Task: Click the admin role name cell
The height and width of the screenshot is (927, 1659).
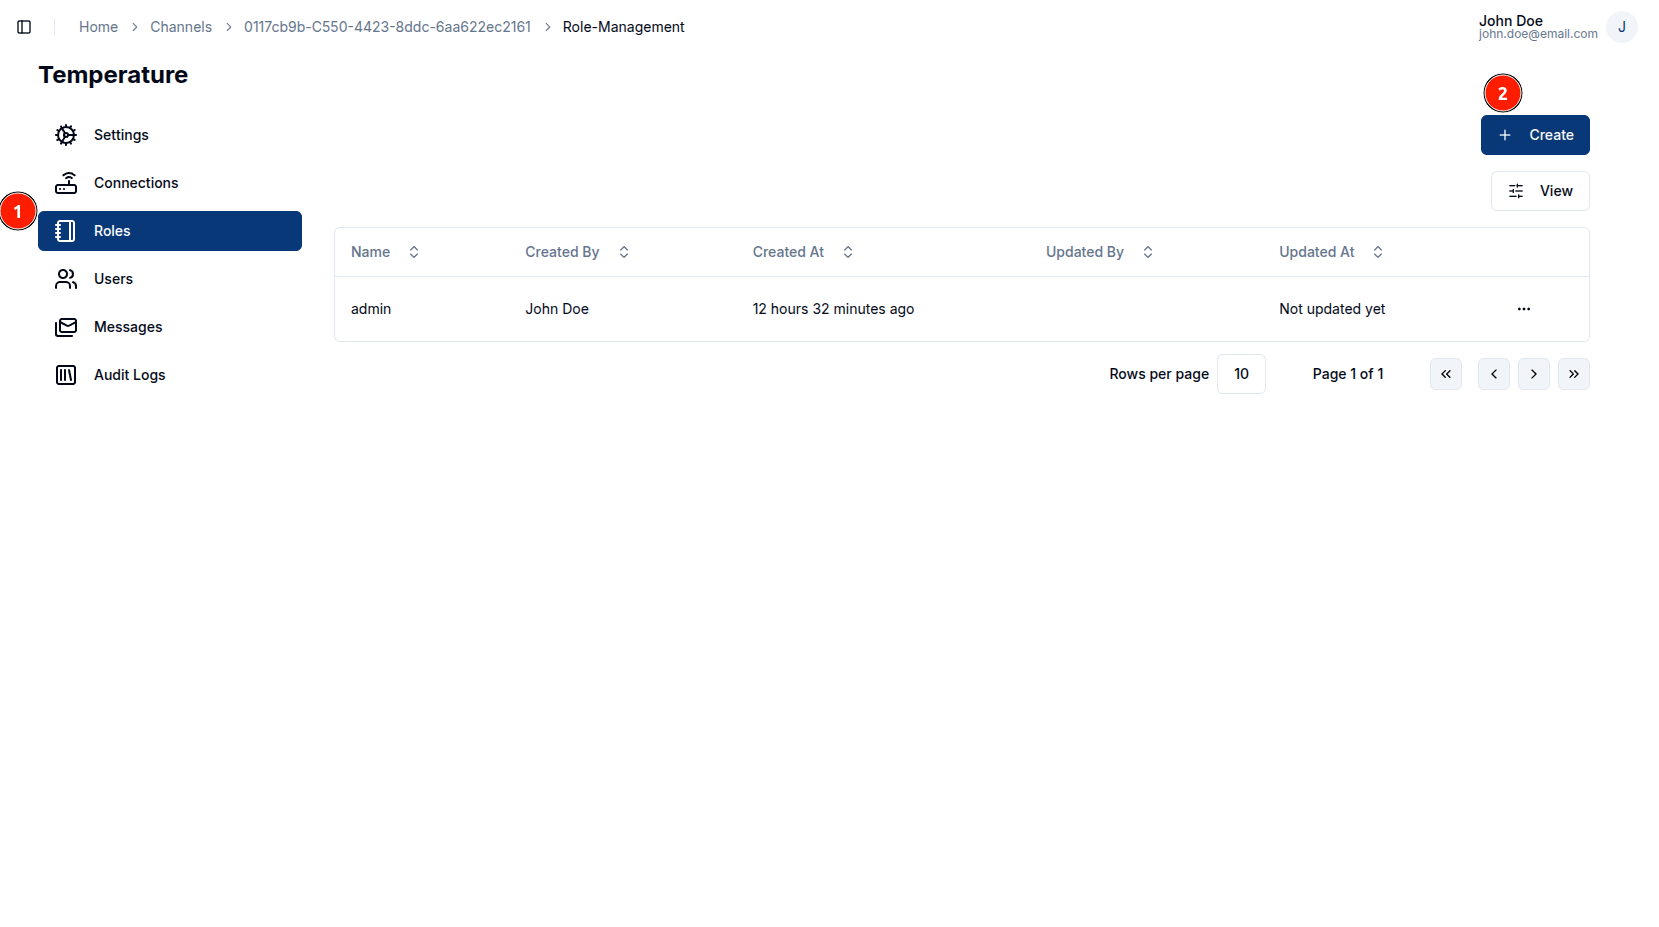Action: coord(371,309)
